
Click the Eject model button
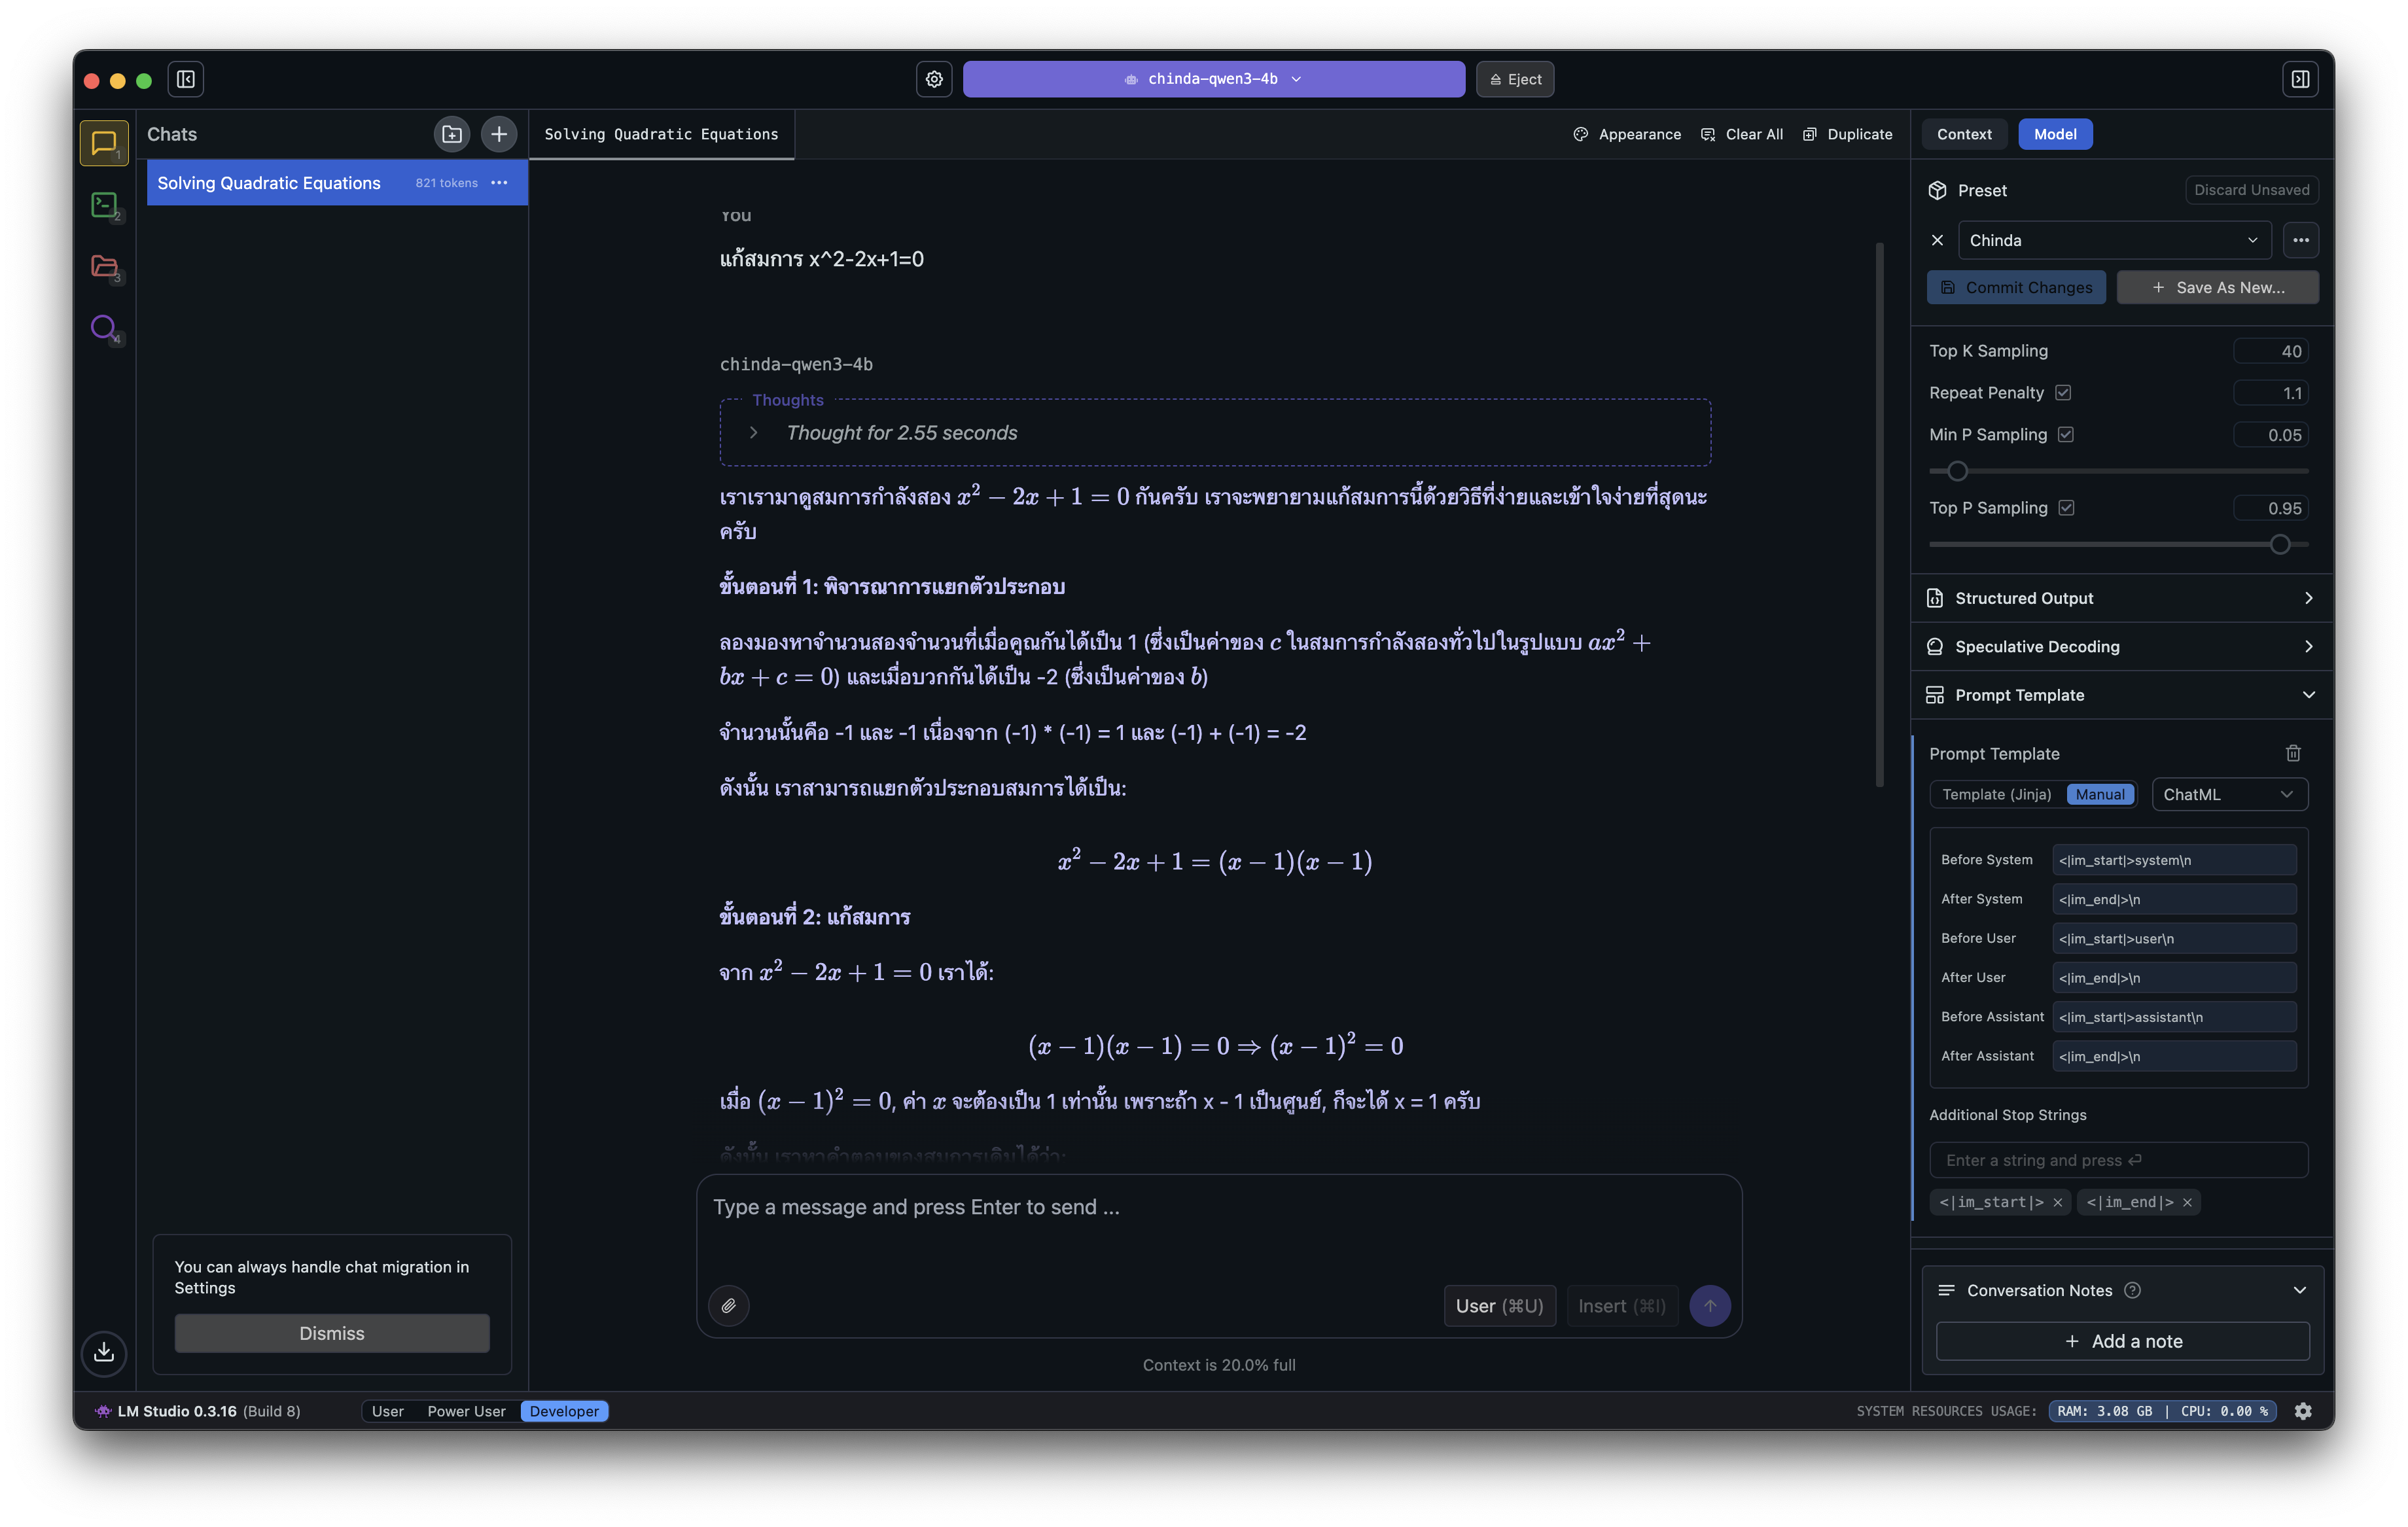[1515, 79]
